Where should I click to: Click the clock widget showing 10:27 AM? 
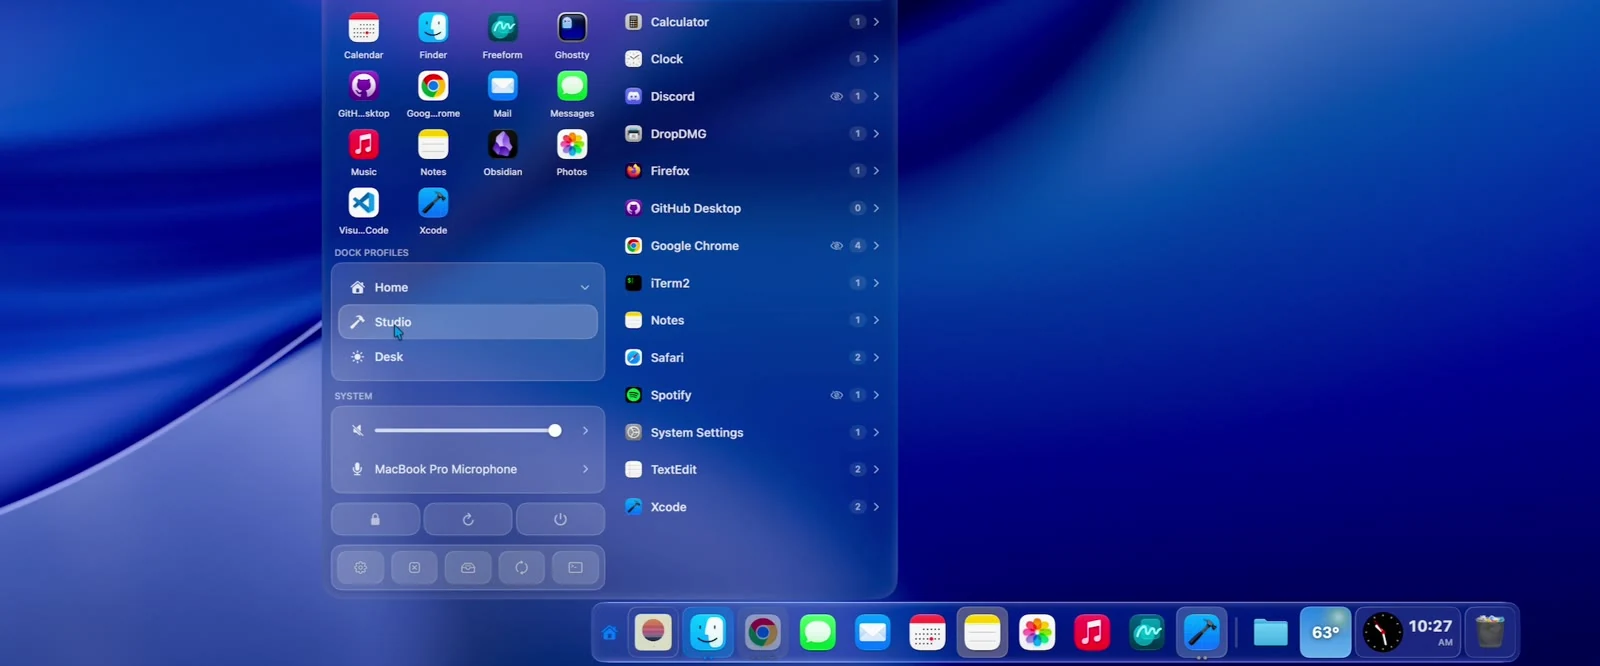[x=1409, y=632]
